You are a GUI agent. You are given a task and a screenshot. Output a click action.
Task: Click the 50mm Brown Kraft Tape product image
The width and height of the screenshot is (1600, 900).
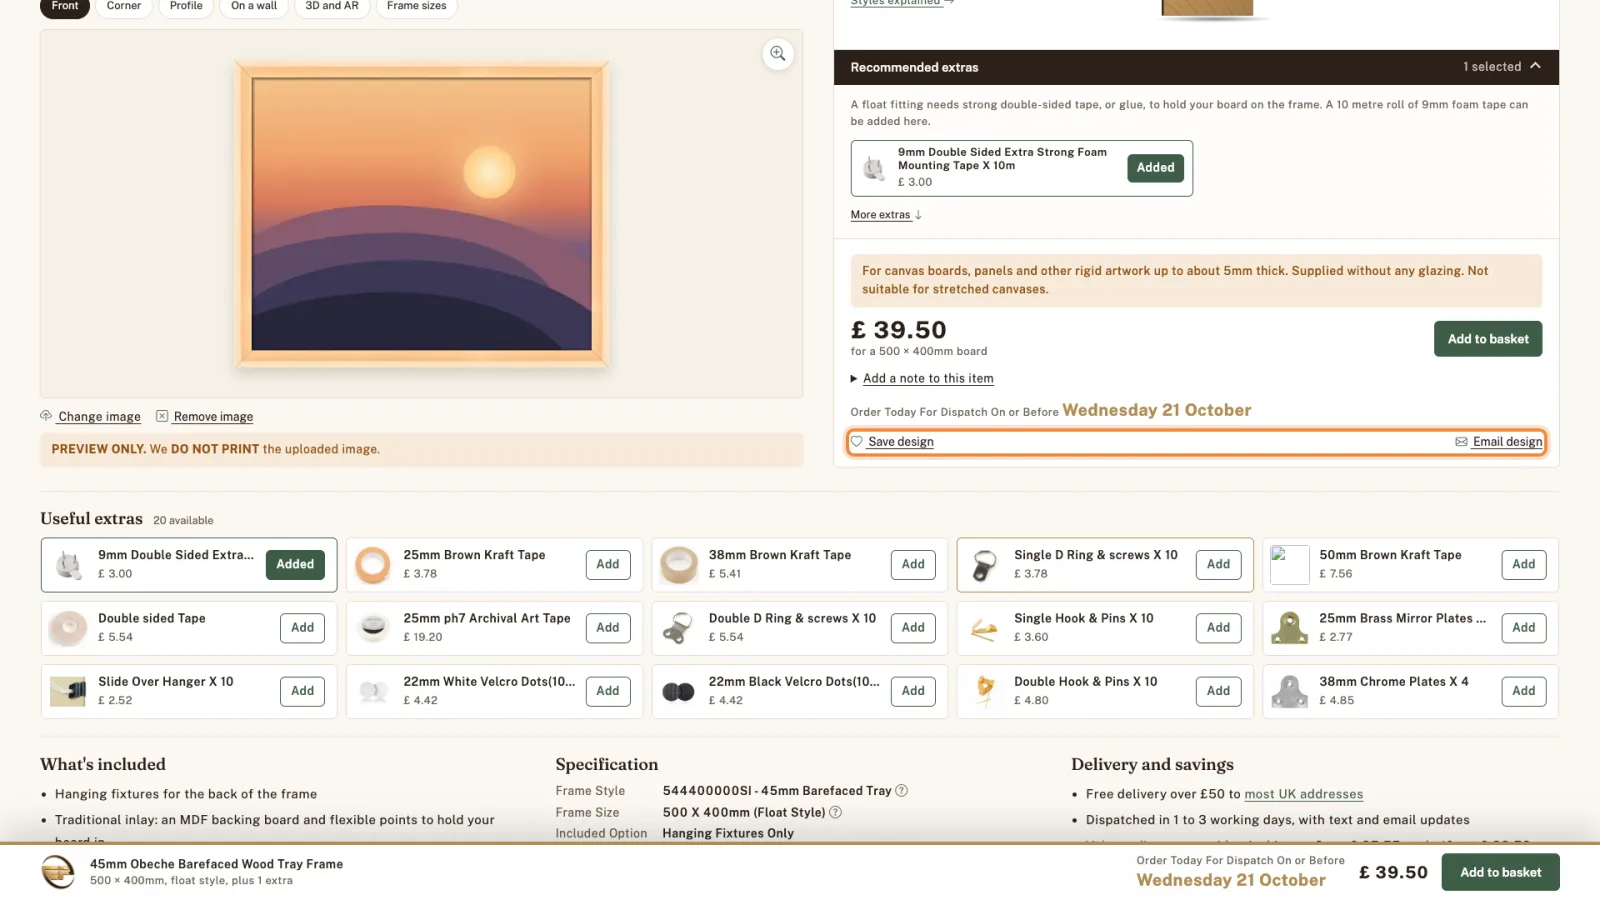(1289, 565)
